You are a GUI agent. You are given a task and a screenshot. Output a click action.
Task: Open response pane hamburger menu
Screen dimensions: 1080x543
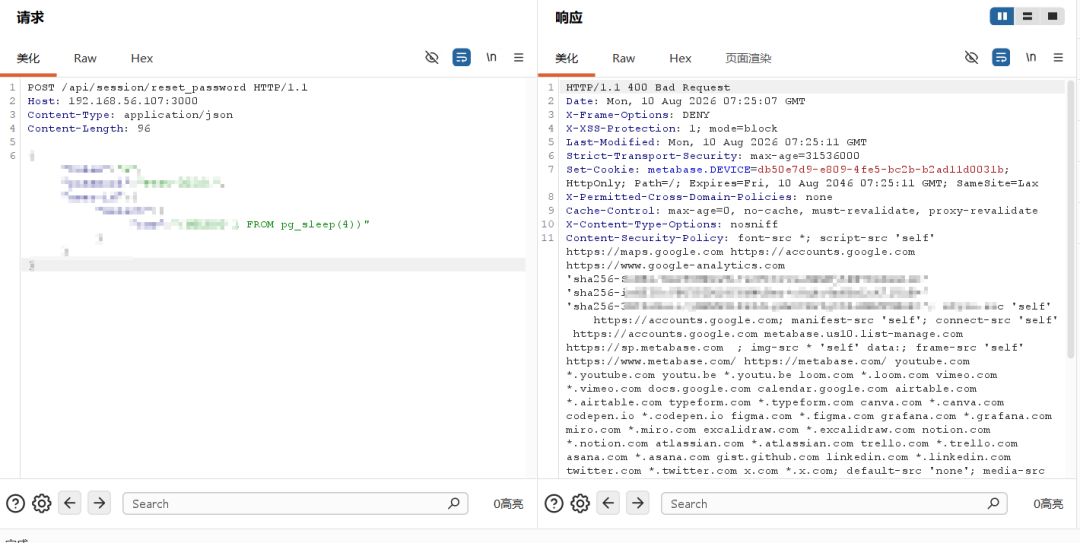pyautogui.click(x=1058, y=57)
